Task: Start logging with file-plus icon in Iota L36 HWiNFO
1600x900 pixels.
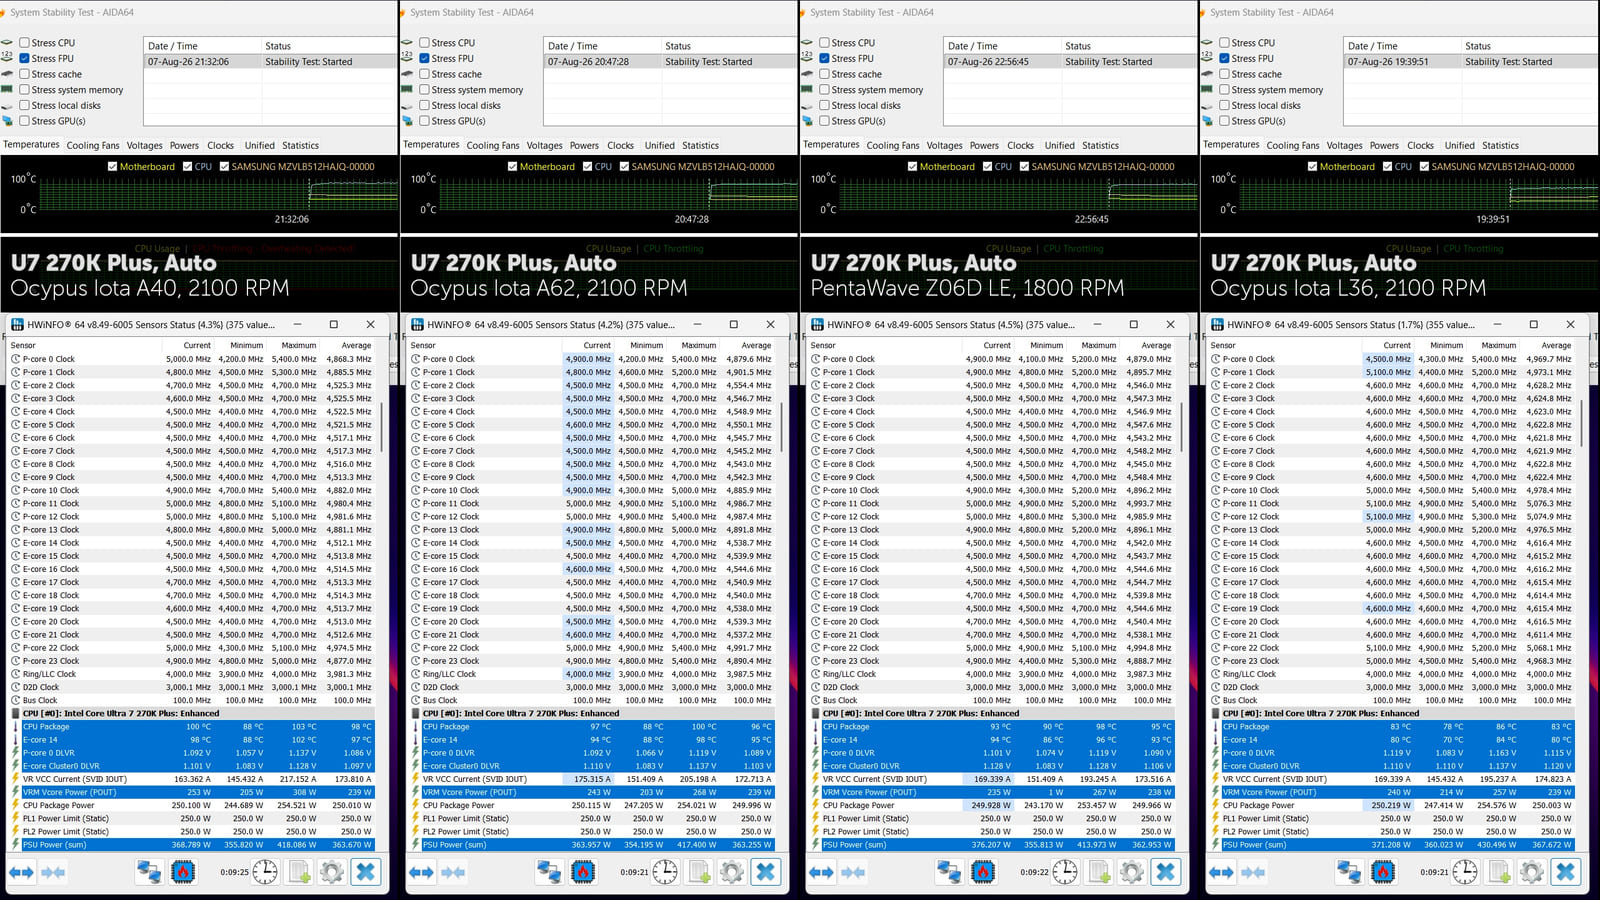Action: [x=1499, y=872]
